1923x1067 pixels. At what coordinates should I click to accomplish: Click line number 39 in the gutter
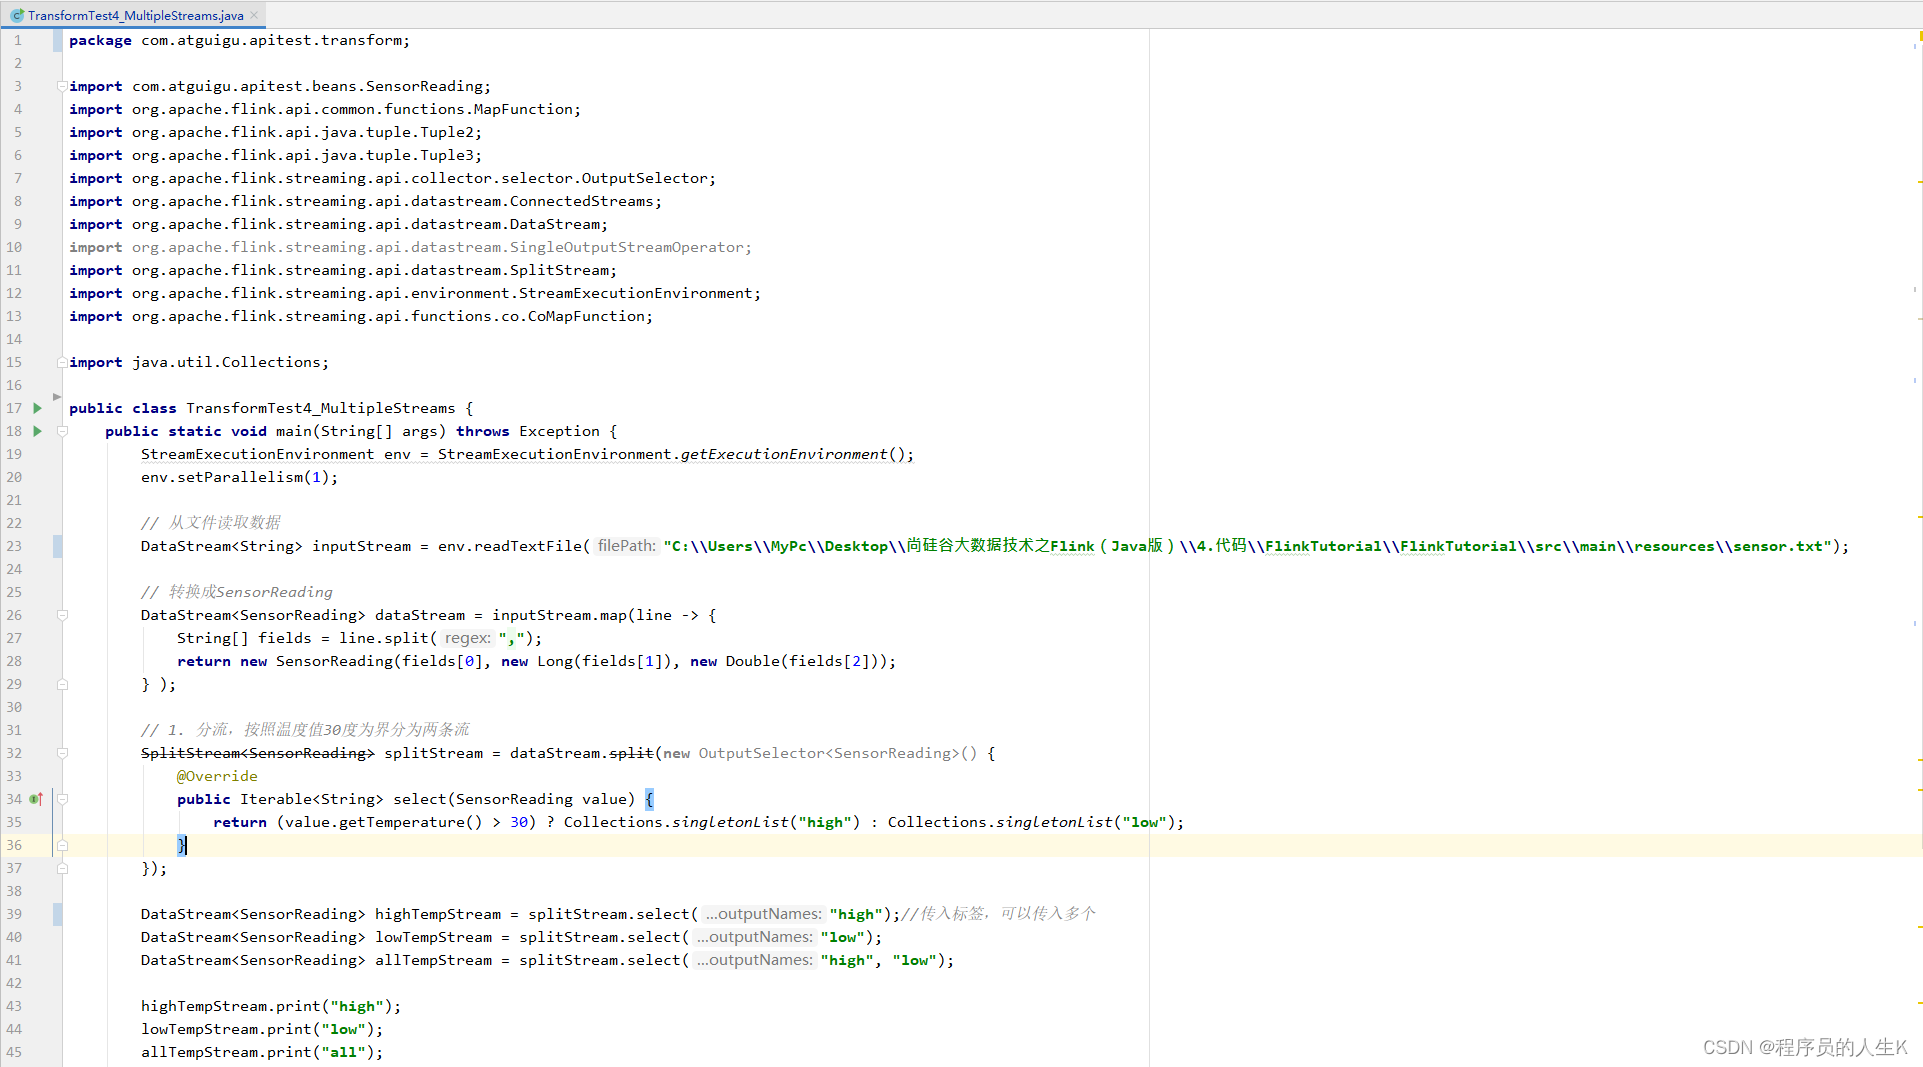click(x=14, y=914)
